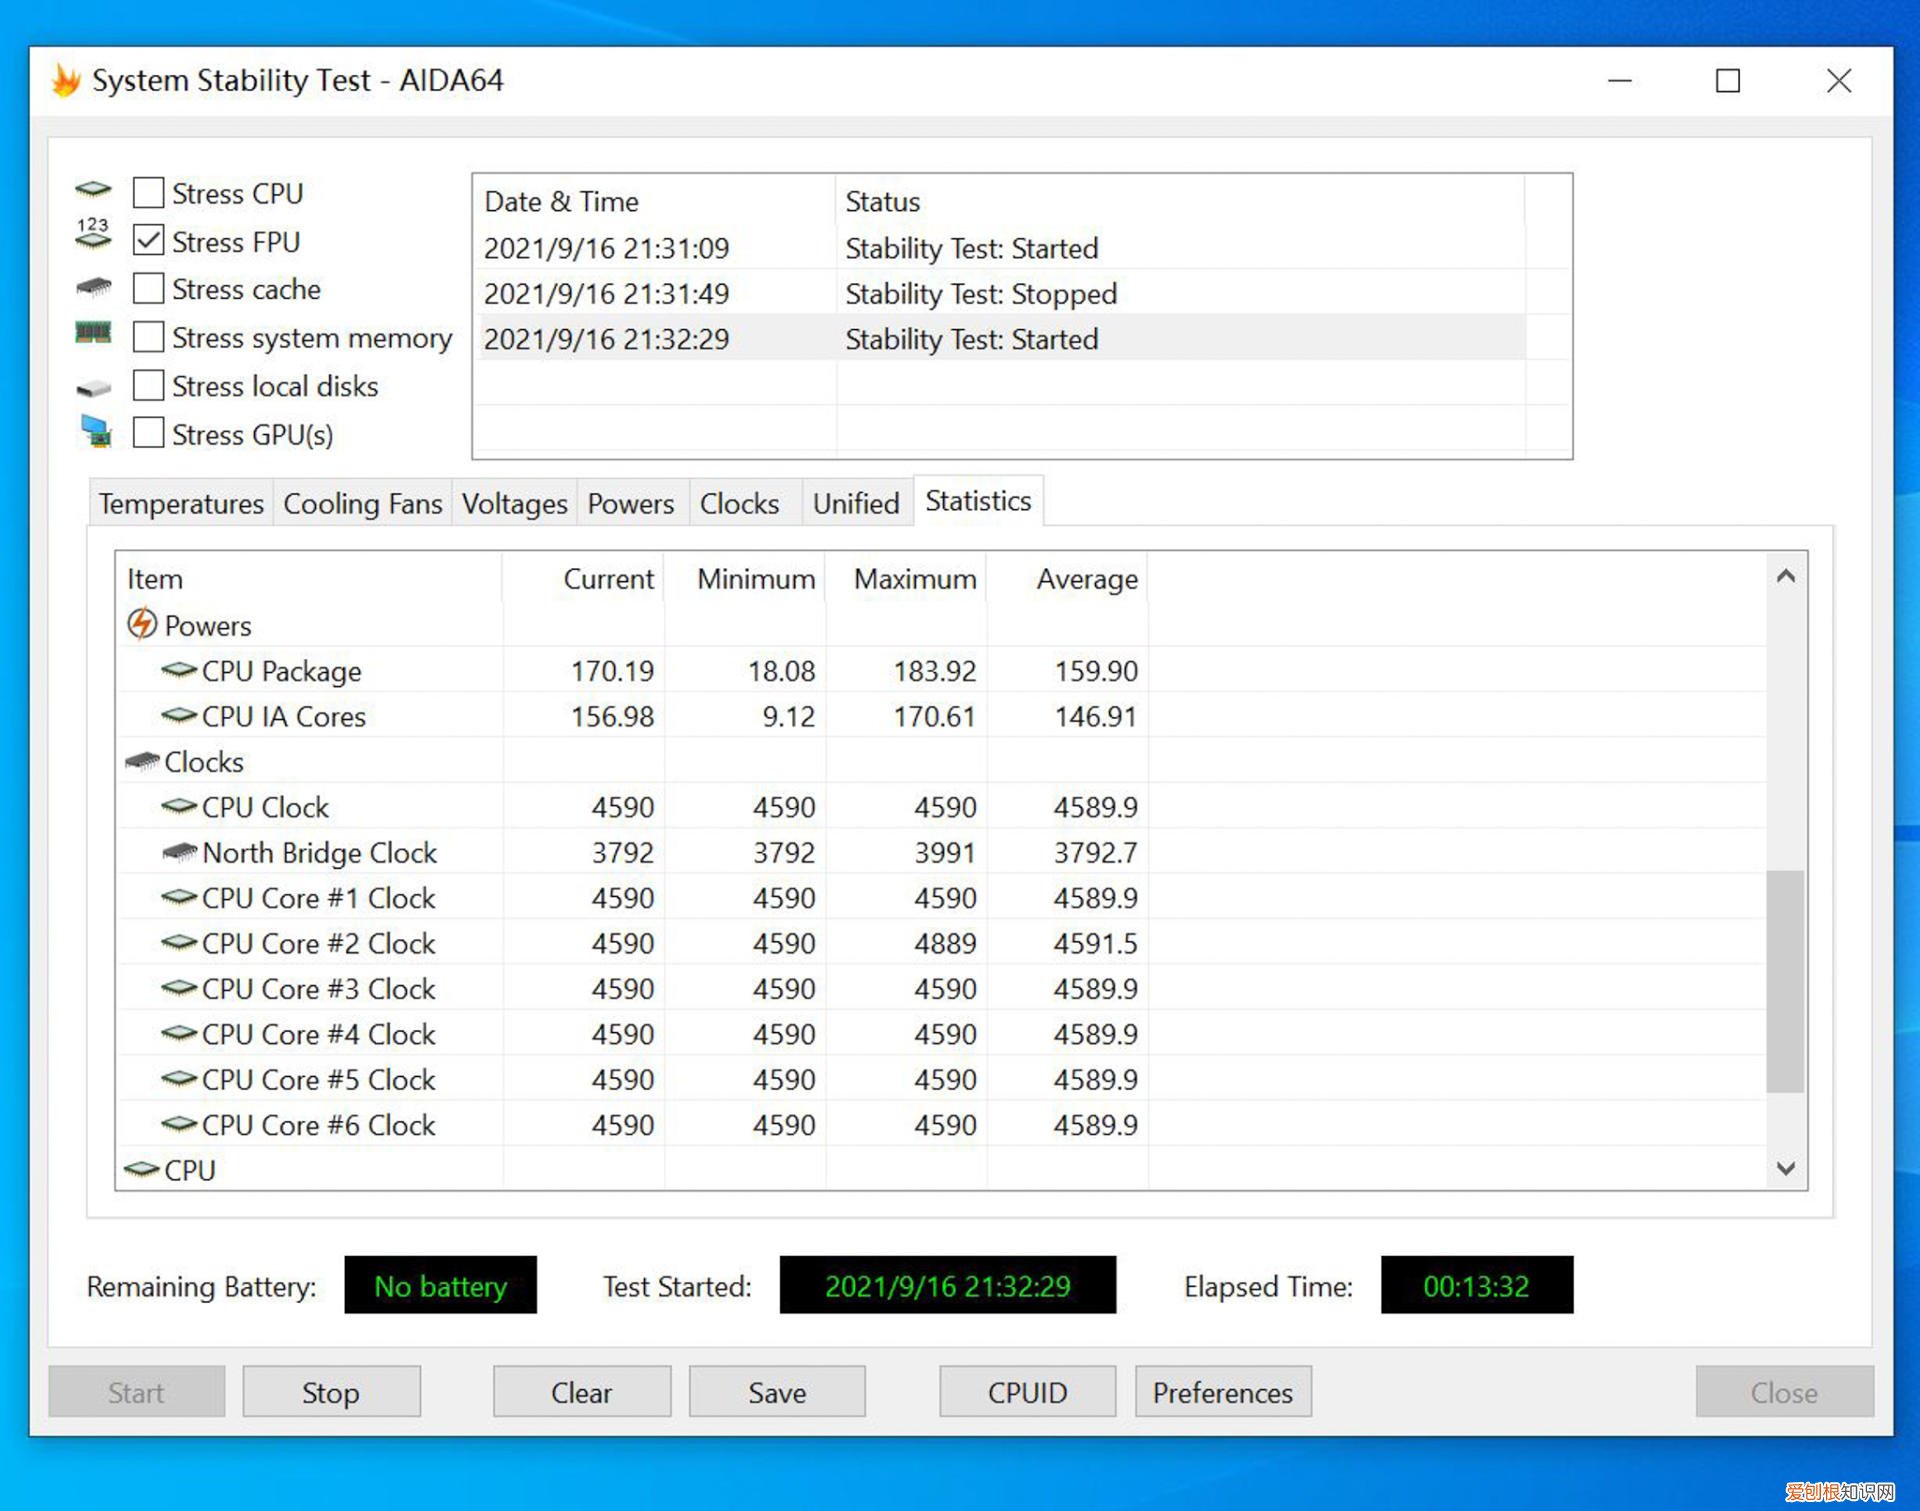Enable the Stress CPU checkbox
Viewport: 1920px width, 1511px height.
(149, 192)
